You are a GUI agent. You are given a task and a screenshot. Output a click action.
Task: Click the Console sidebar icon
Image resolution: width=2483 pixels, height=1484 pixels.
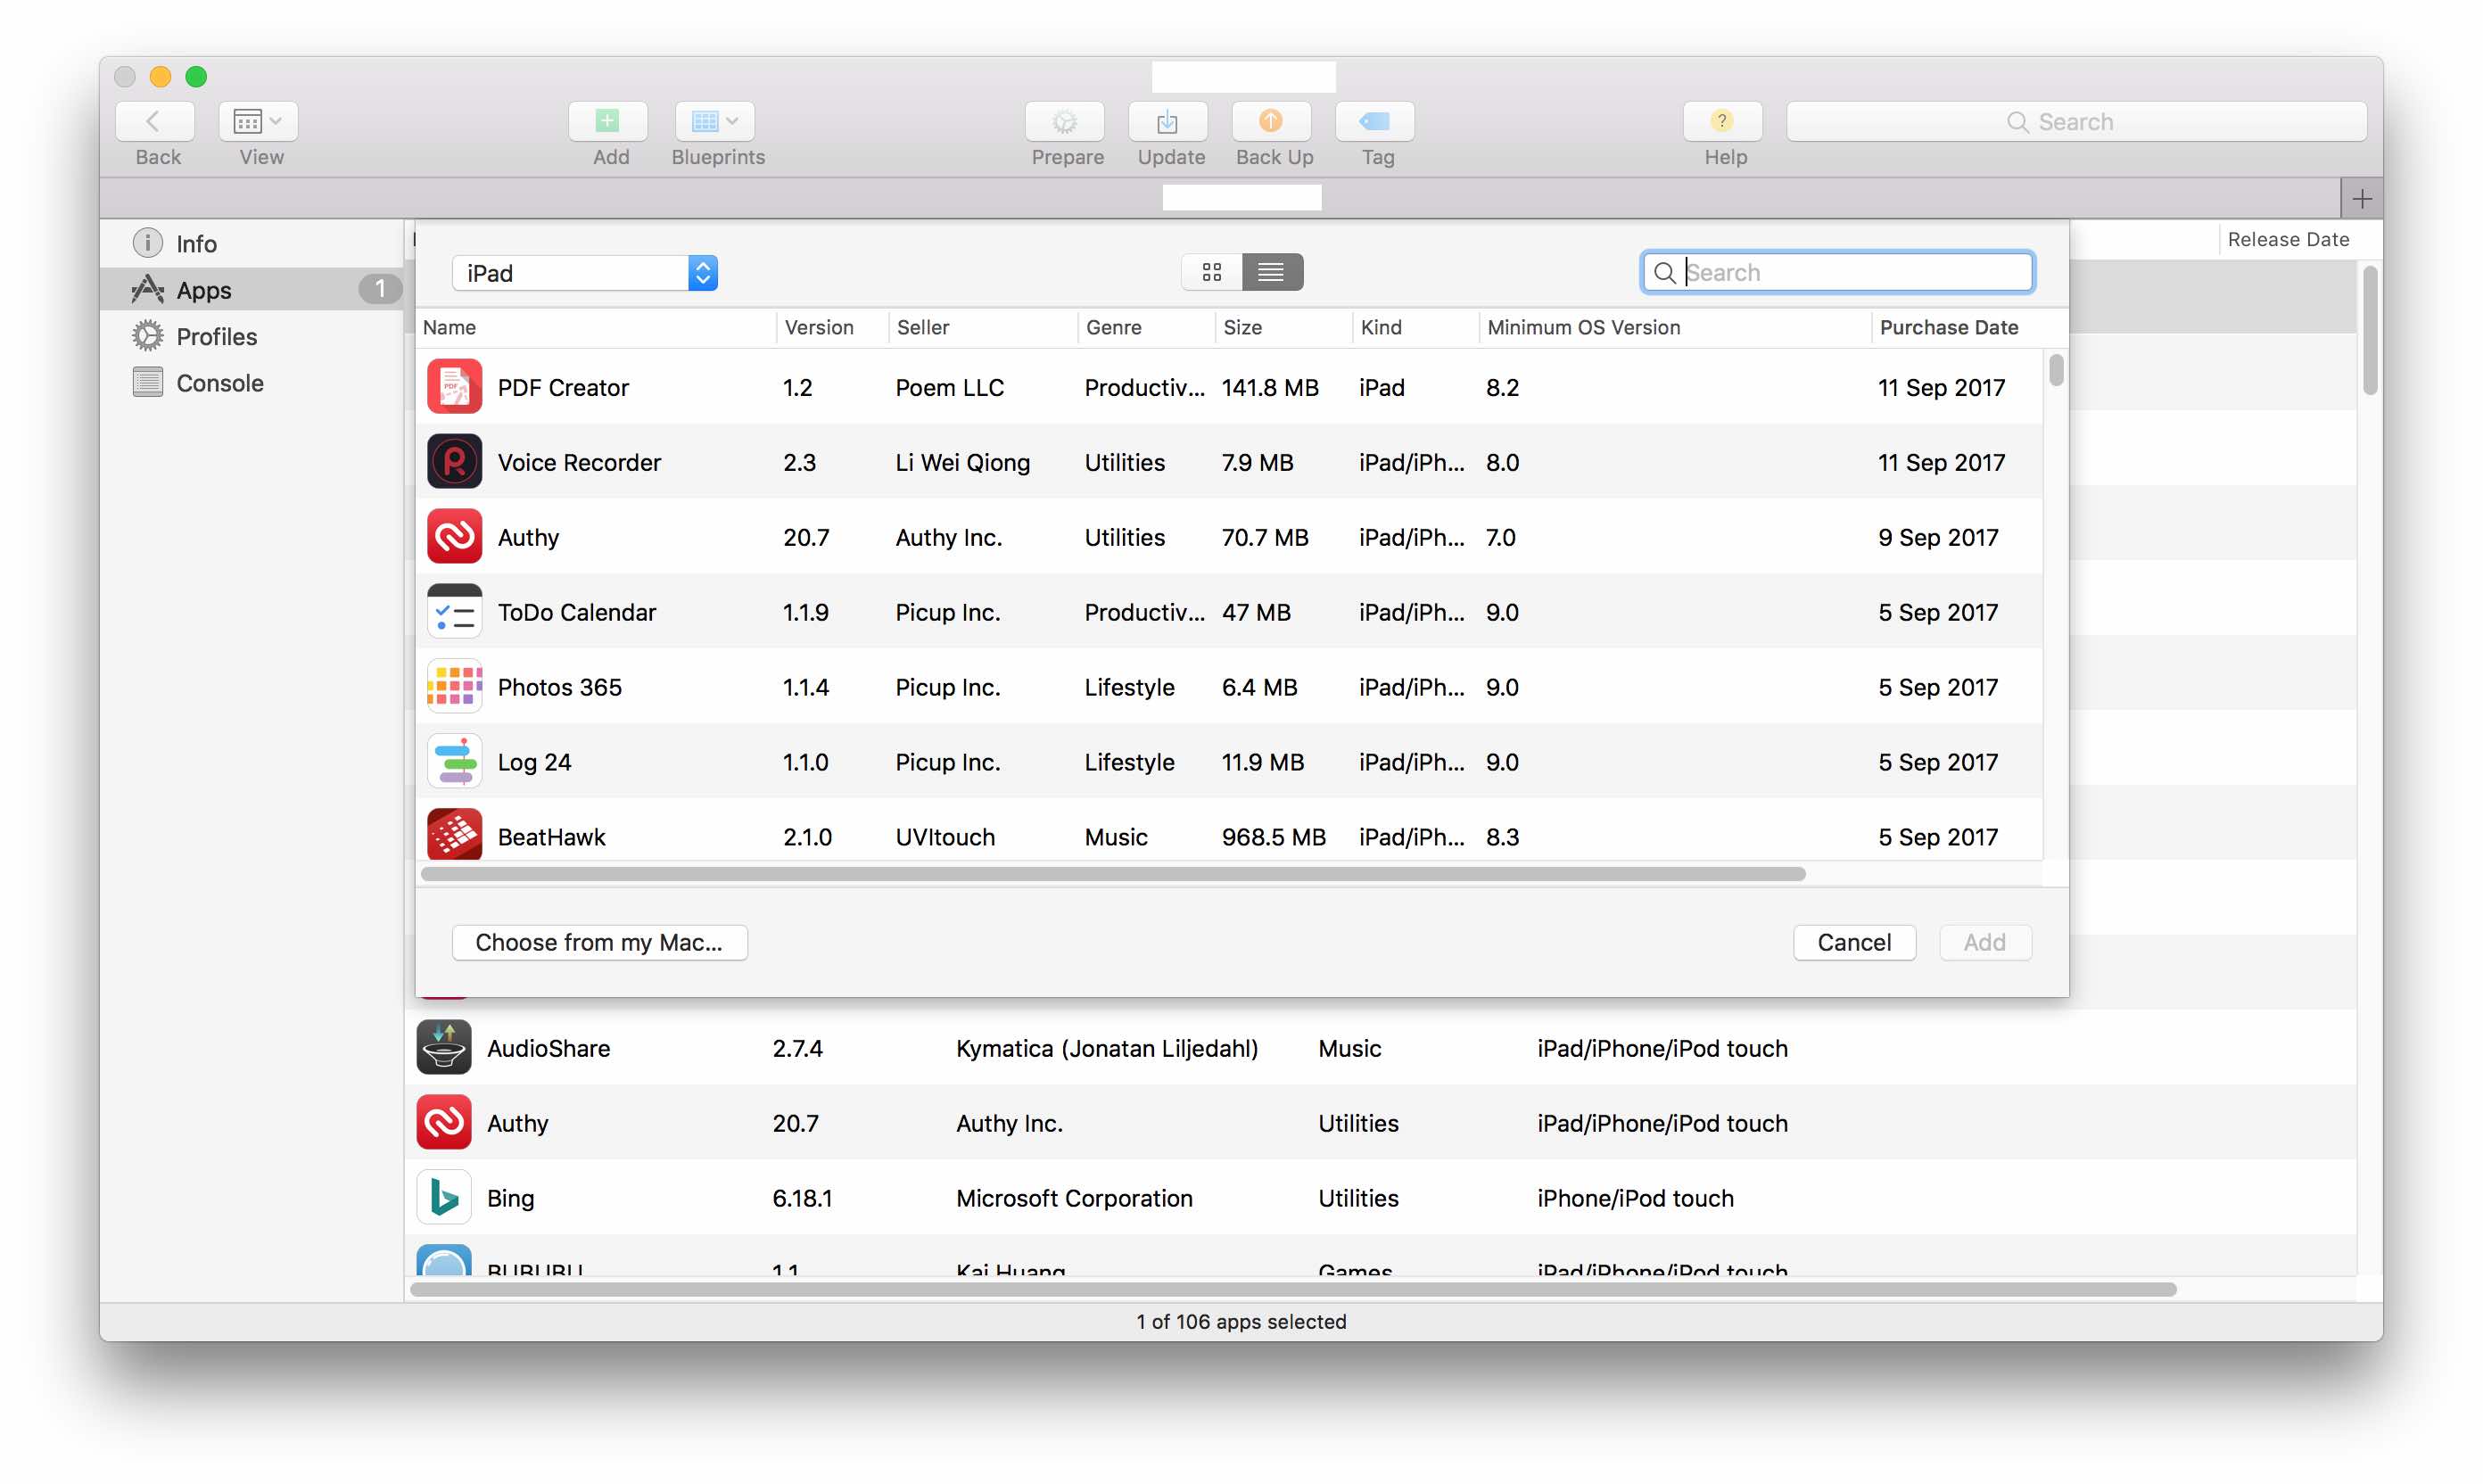point(148,383)
